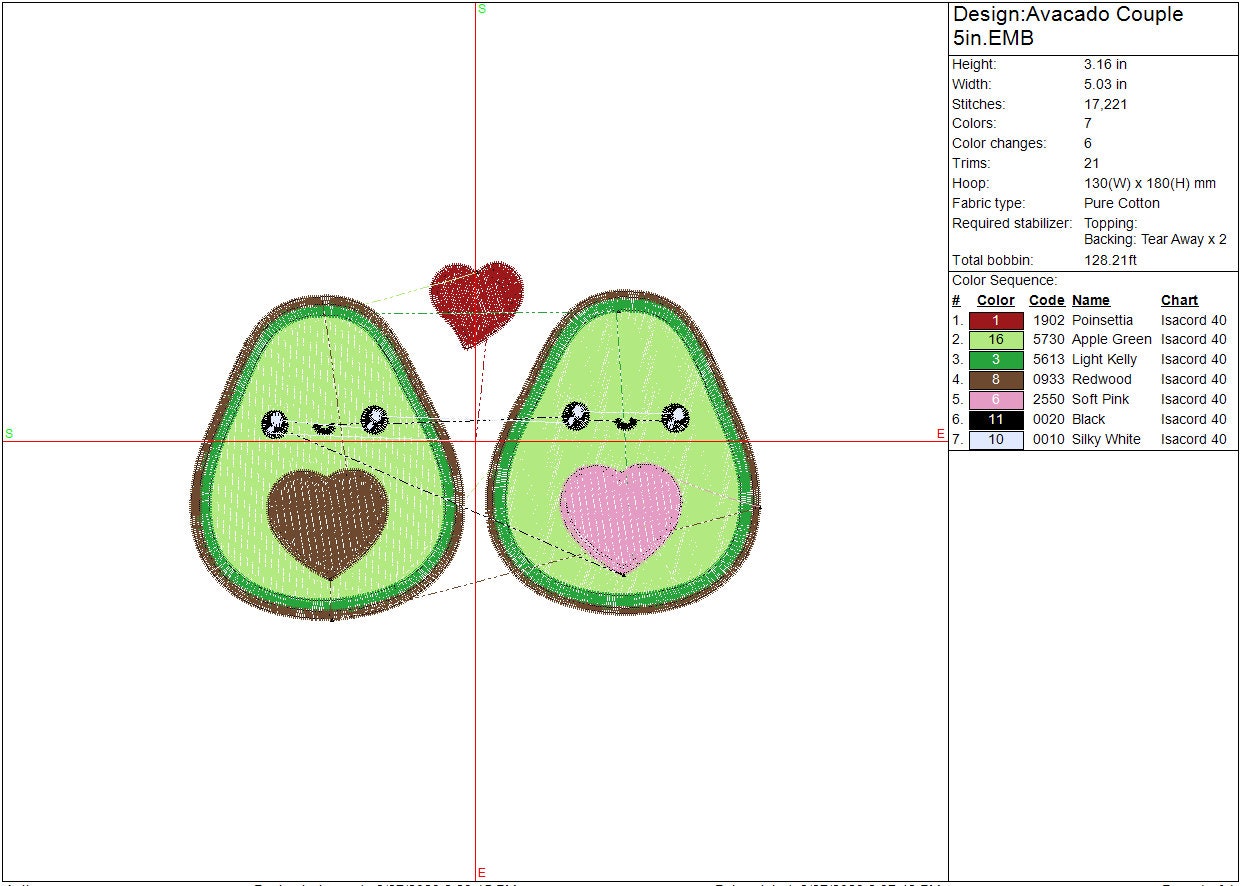
Task: Choose the Redwood brown color swatch
Action: [996, 380]
